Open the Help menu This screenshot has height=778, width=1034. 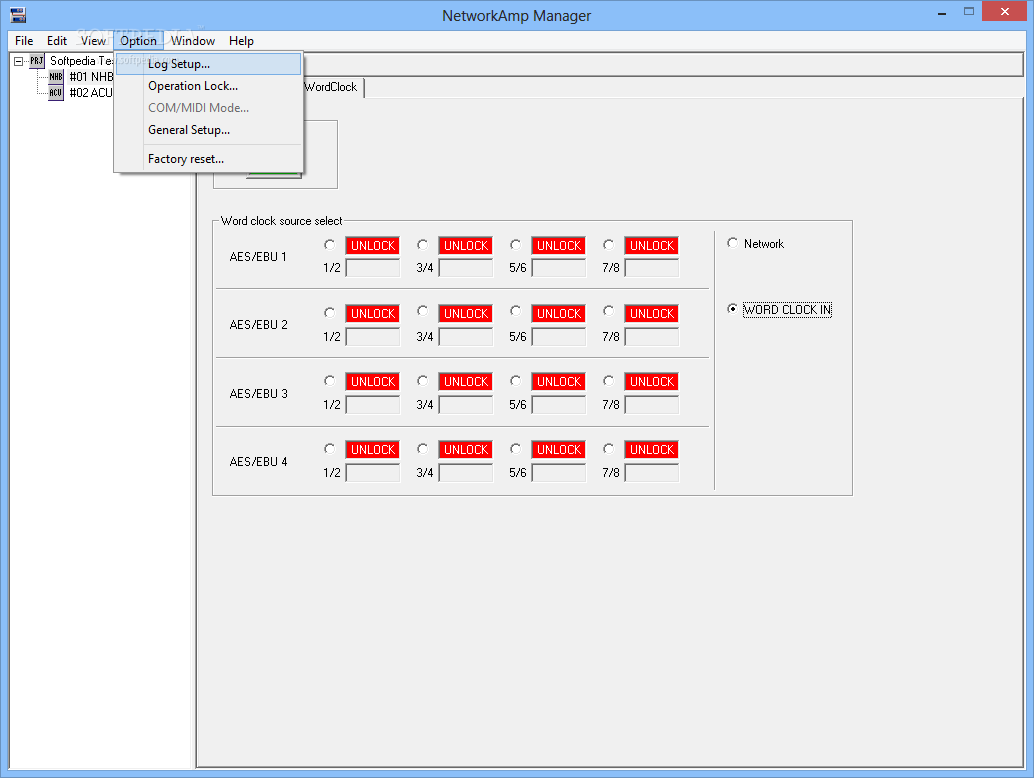pos(241,41)
